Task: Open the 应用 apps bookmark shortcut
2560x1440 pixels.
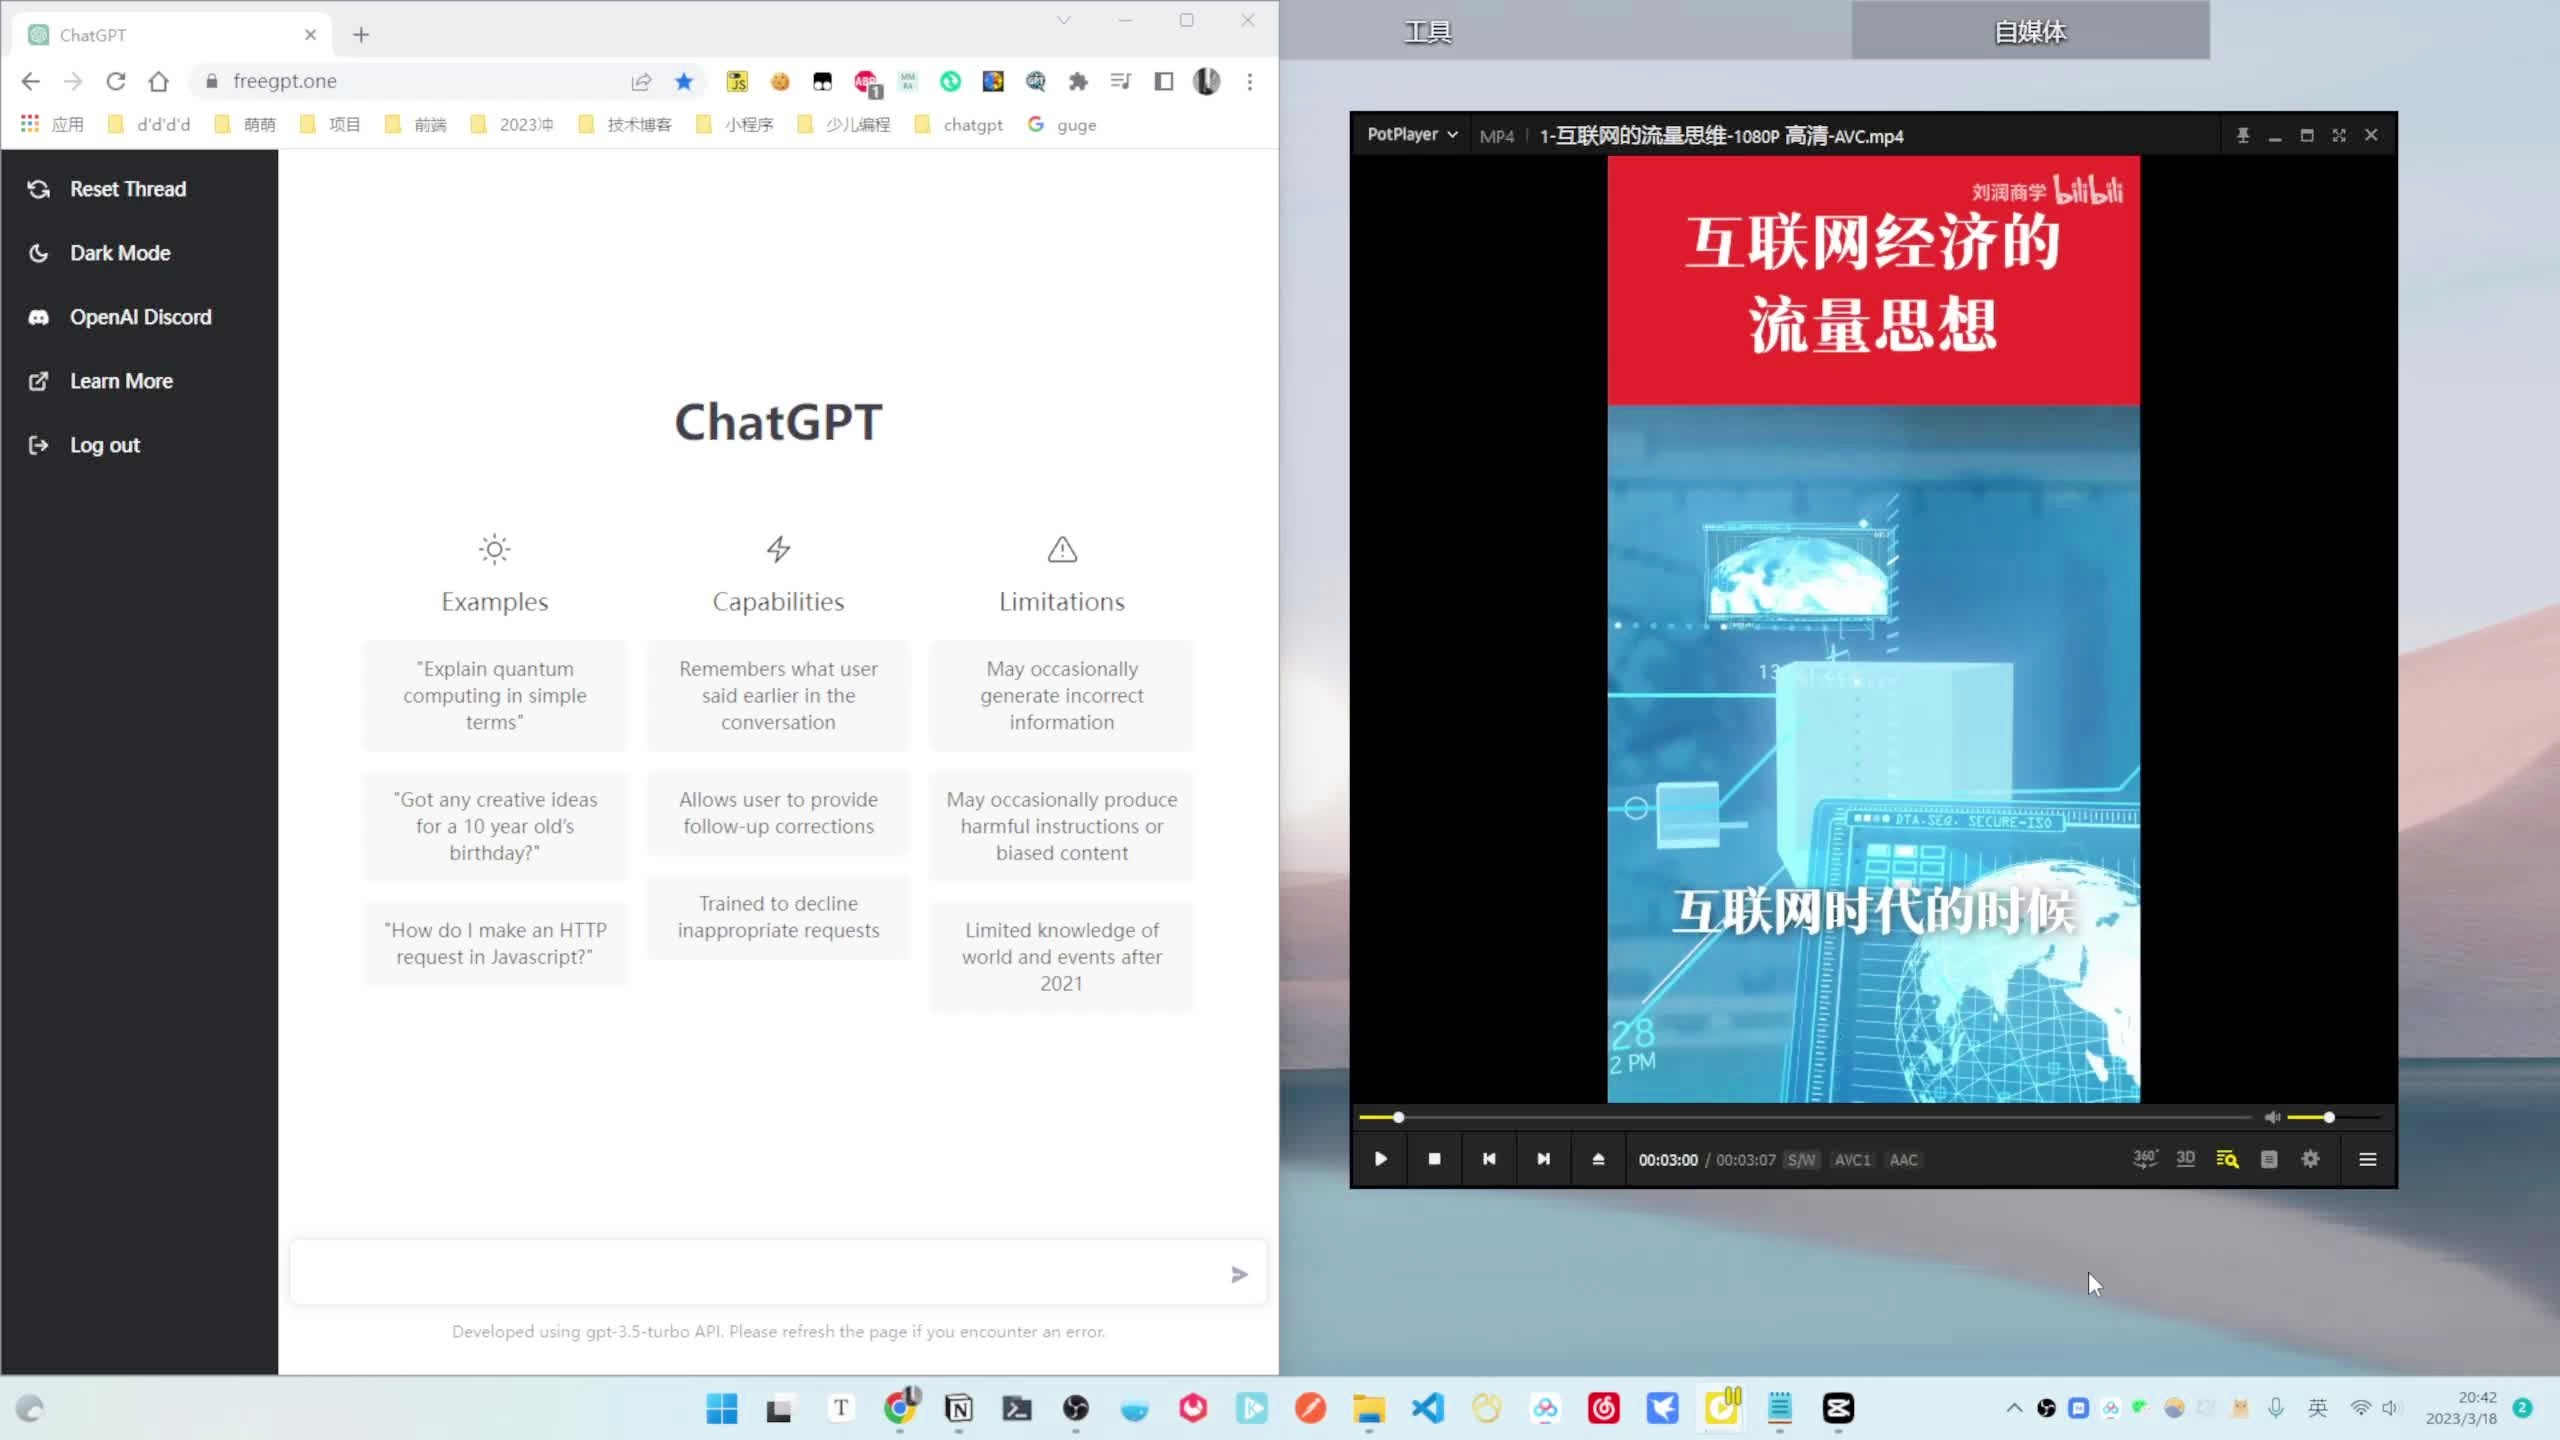Action: 53,124
